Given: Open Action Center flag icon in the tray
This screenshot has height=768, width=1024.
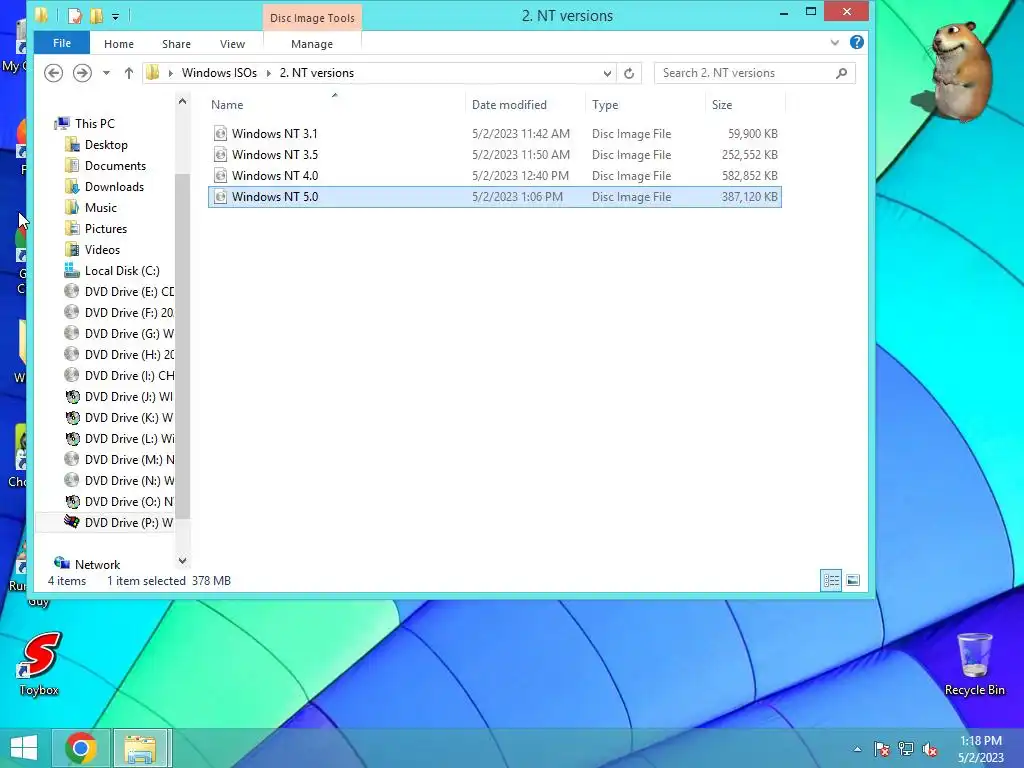Looking at the screenshot, I should [x=881, y=749].
